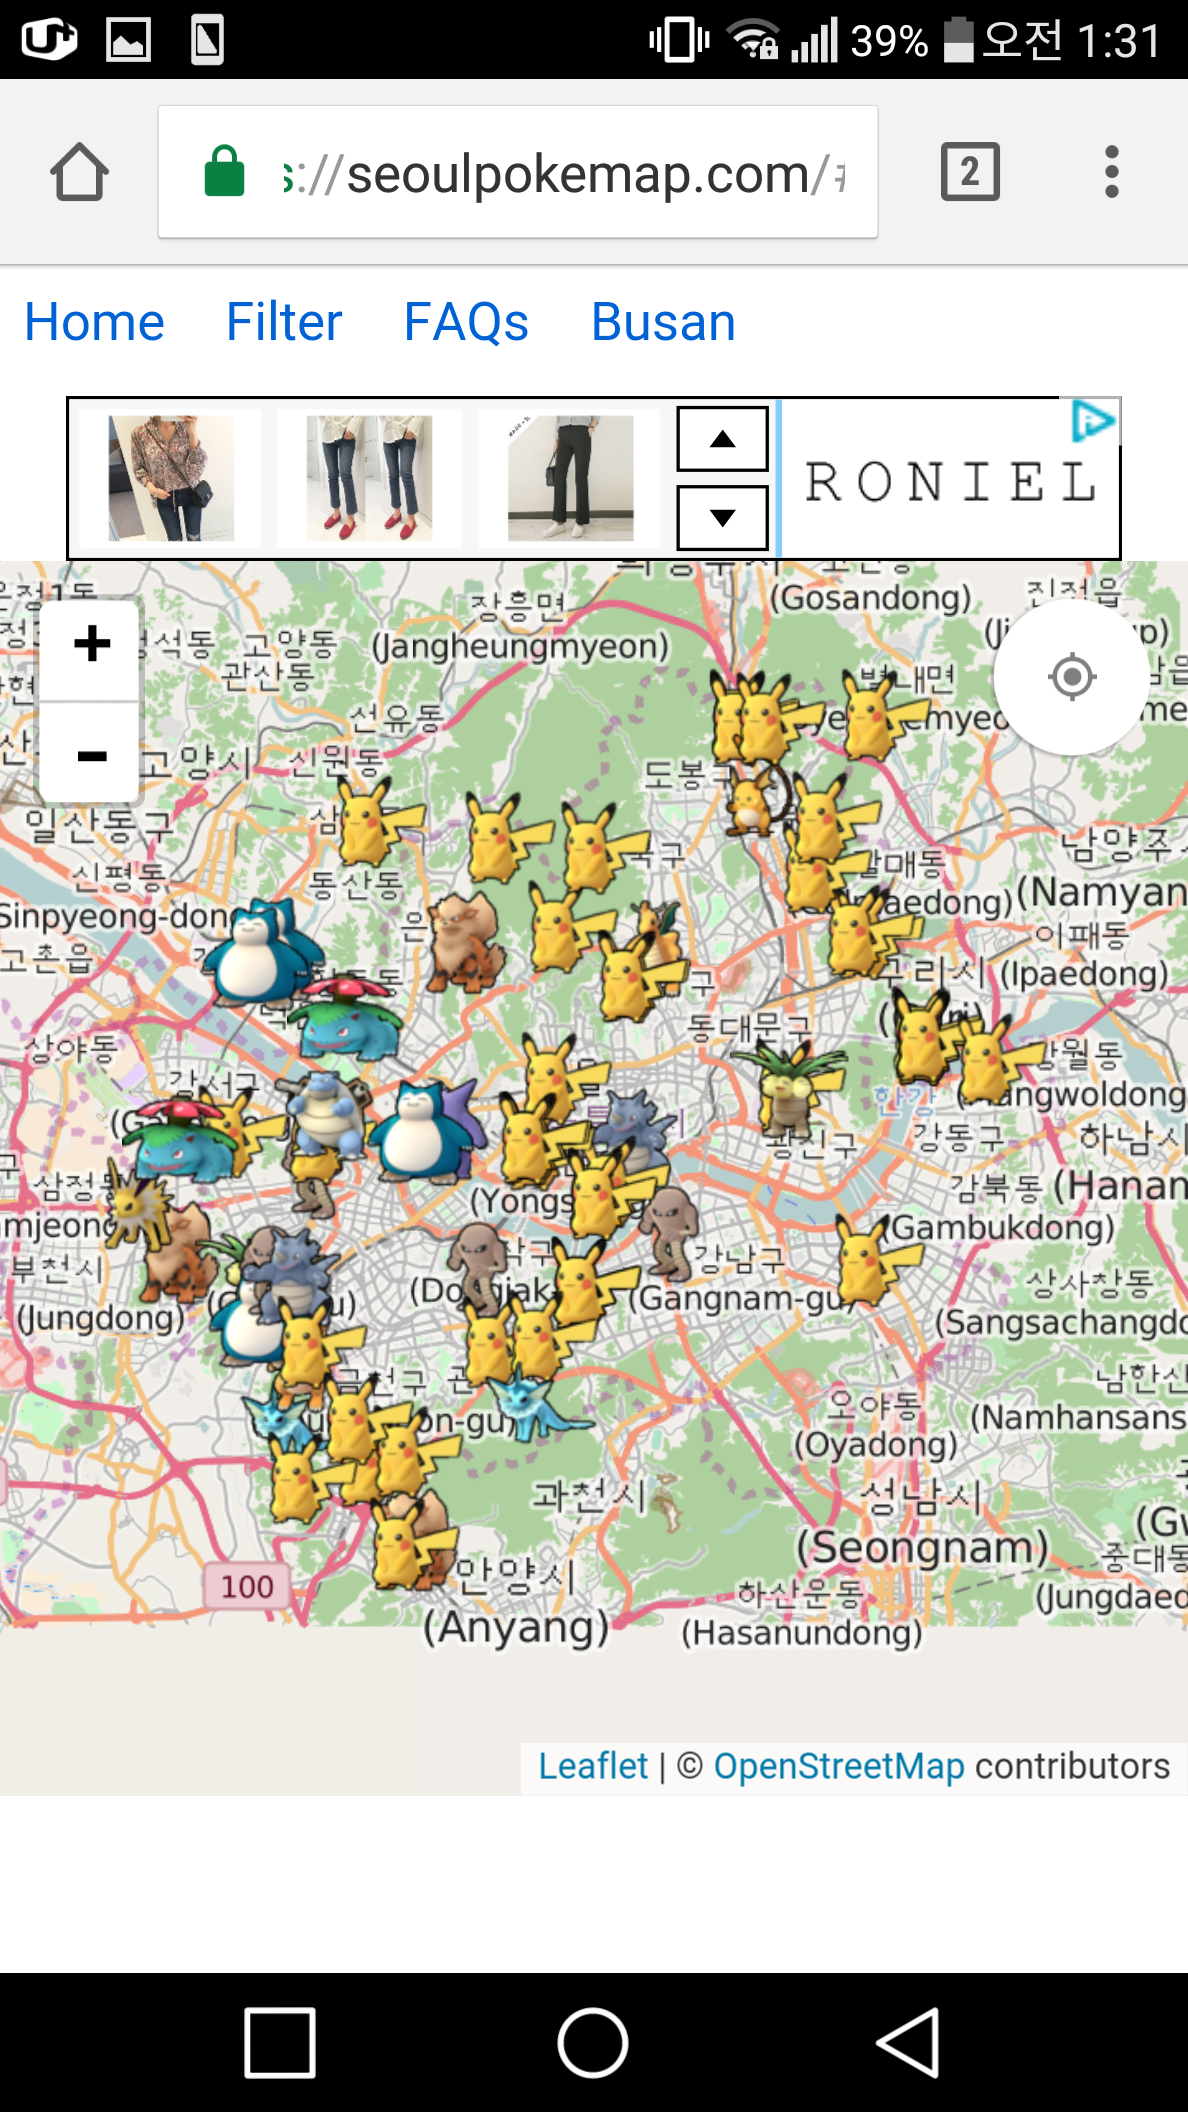
Task: Zoom in on the map with plus button
Action: (91, 644)
